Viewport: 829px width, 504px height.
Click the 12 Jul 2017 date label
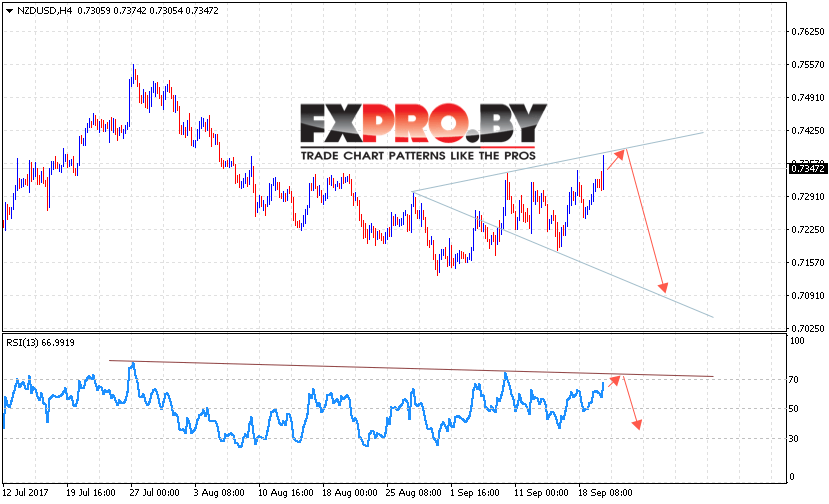[25, 493]
